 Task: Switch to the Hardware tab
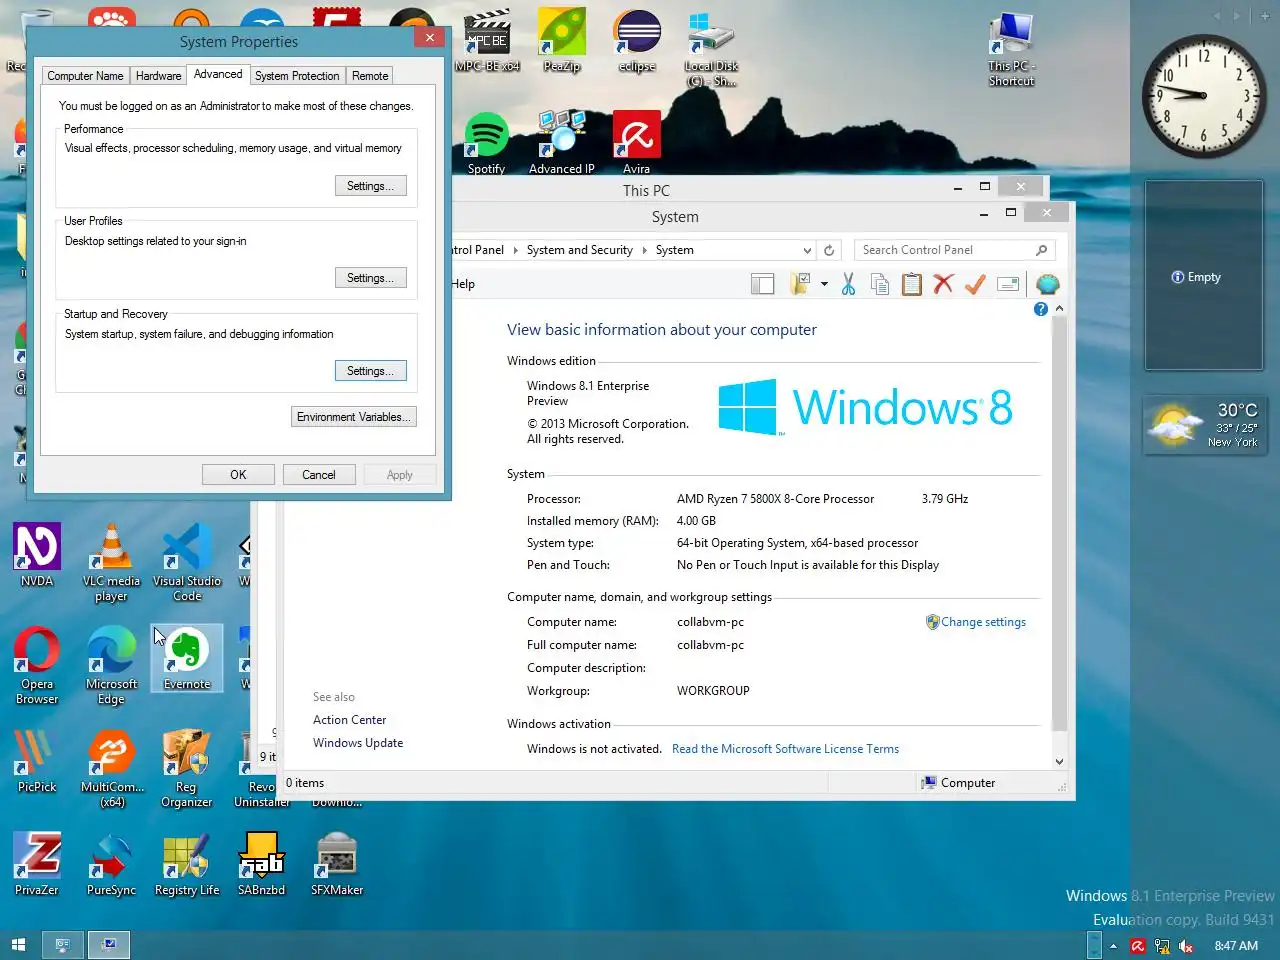tap(159, 76)
